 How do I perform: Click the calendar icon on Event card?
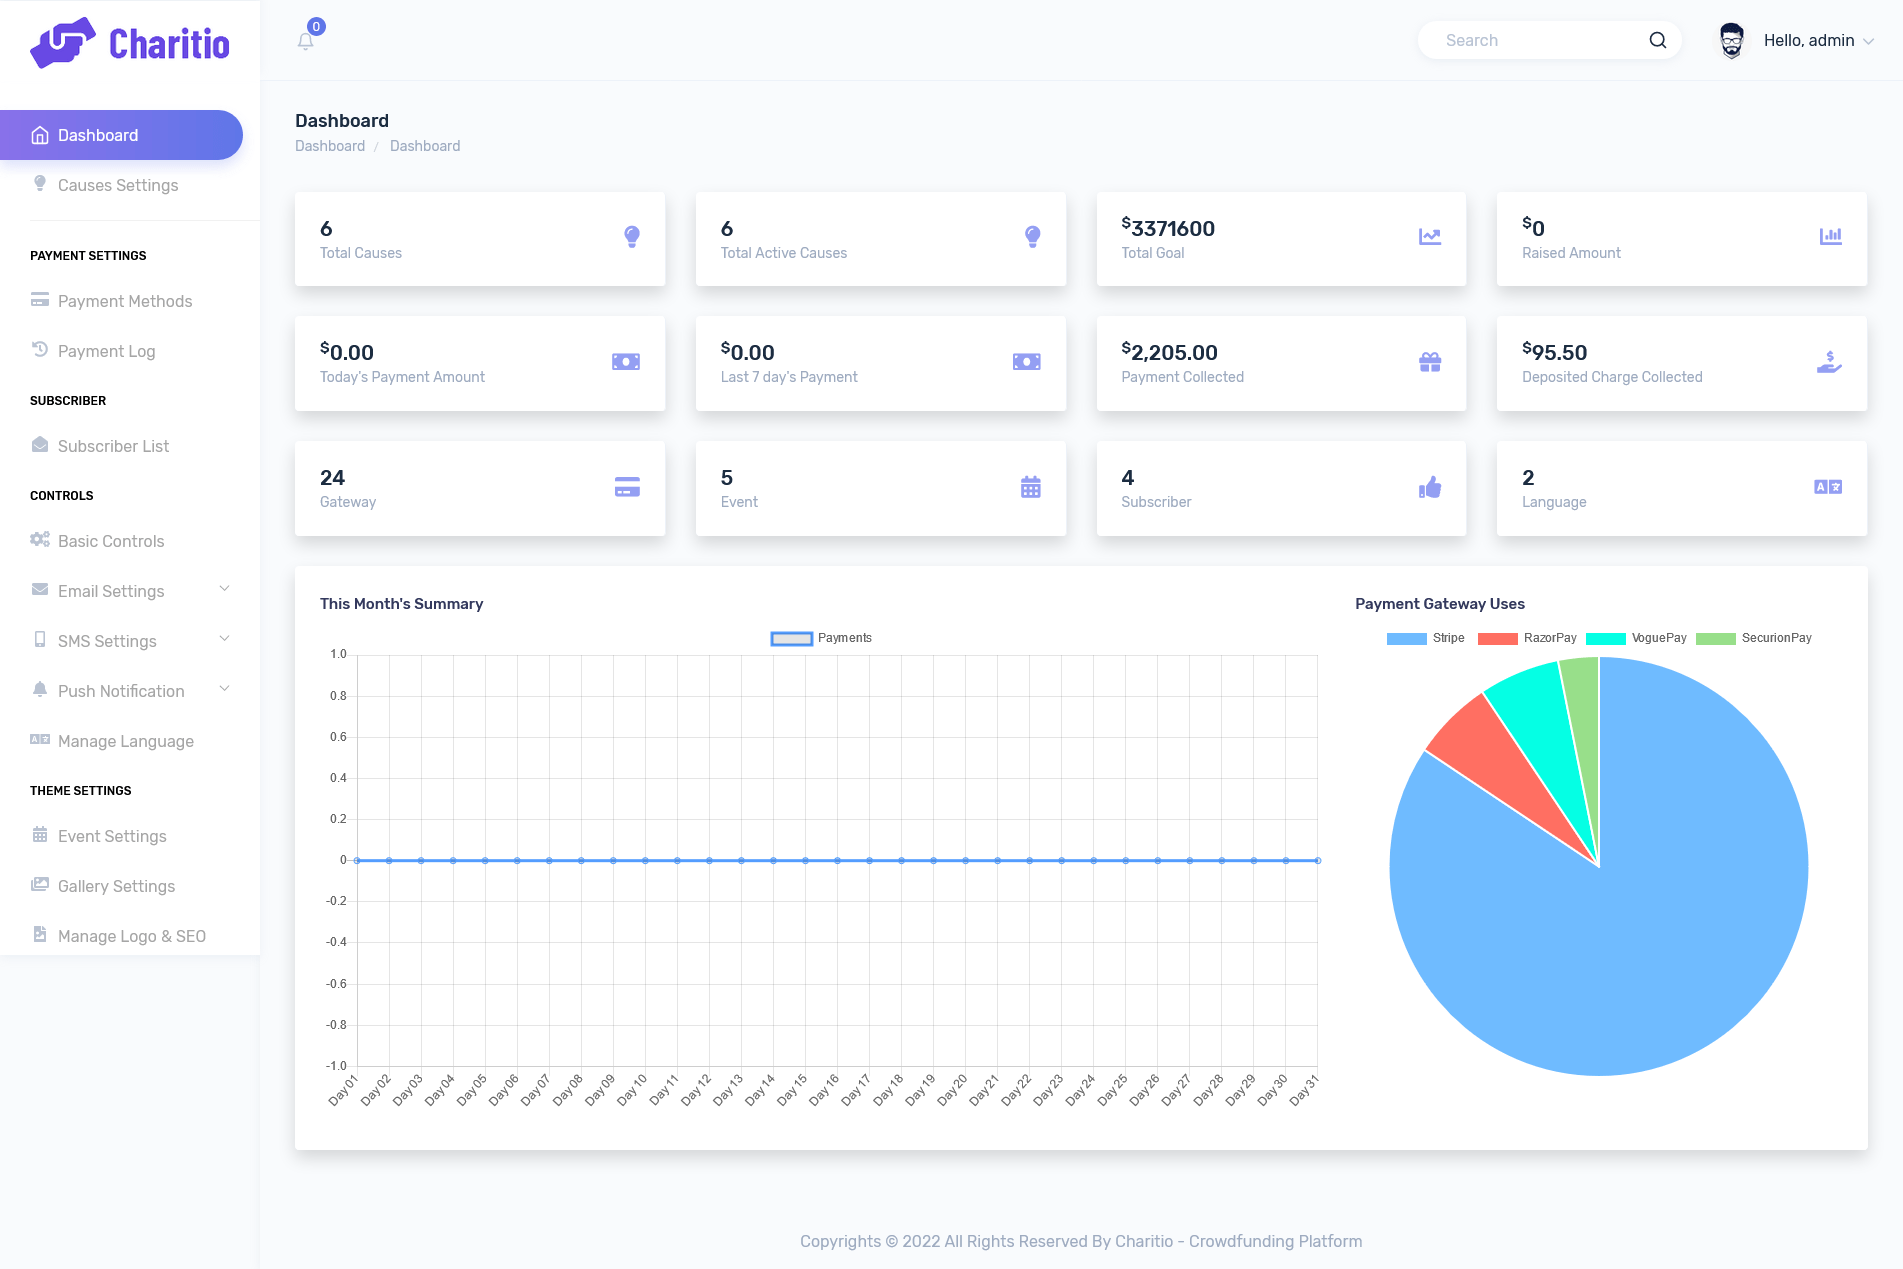[1030, 487]
